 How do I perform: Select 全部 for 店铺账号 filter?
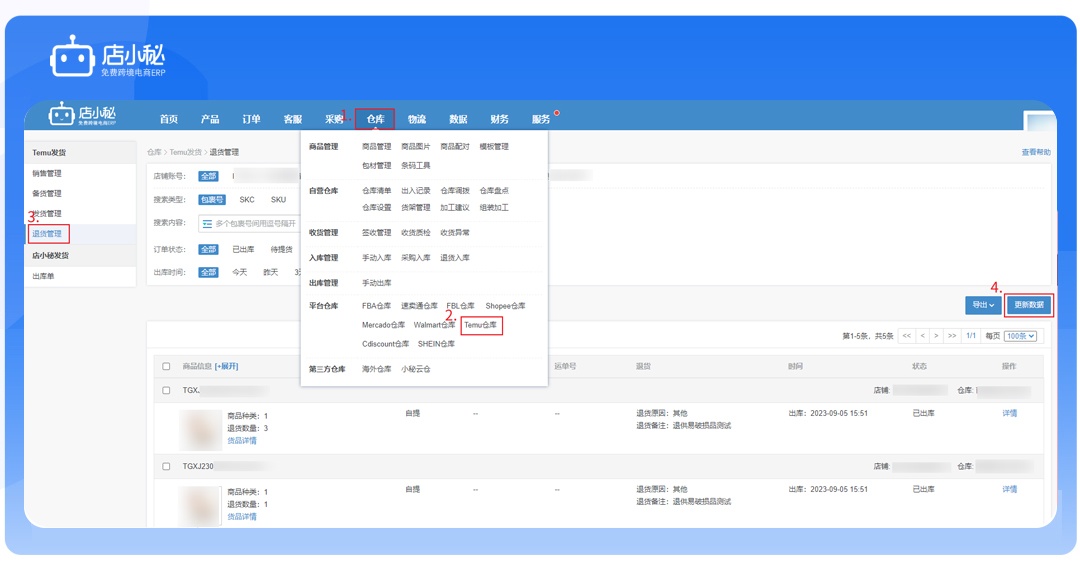208,176
